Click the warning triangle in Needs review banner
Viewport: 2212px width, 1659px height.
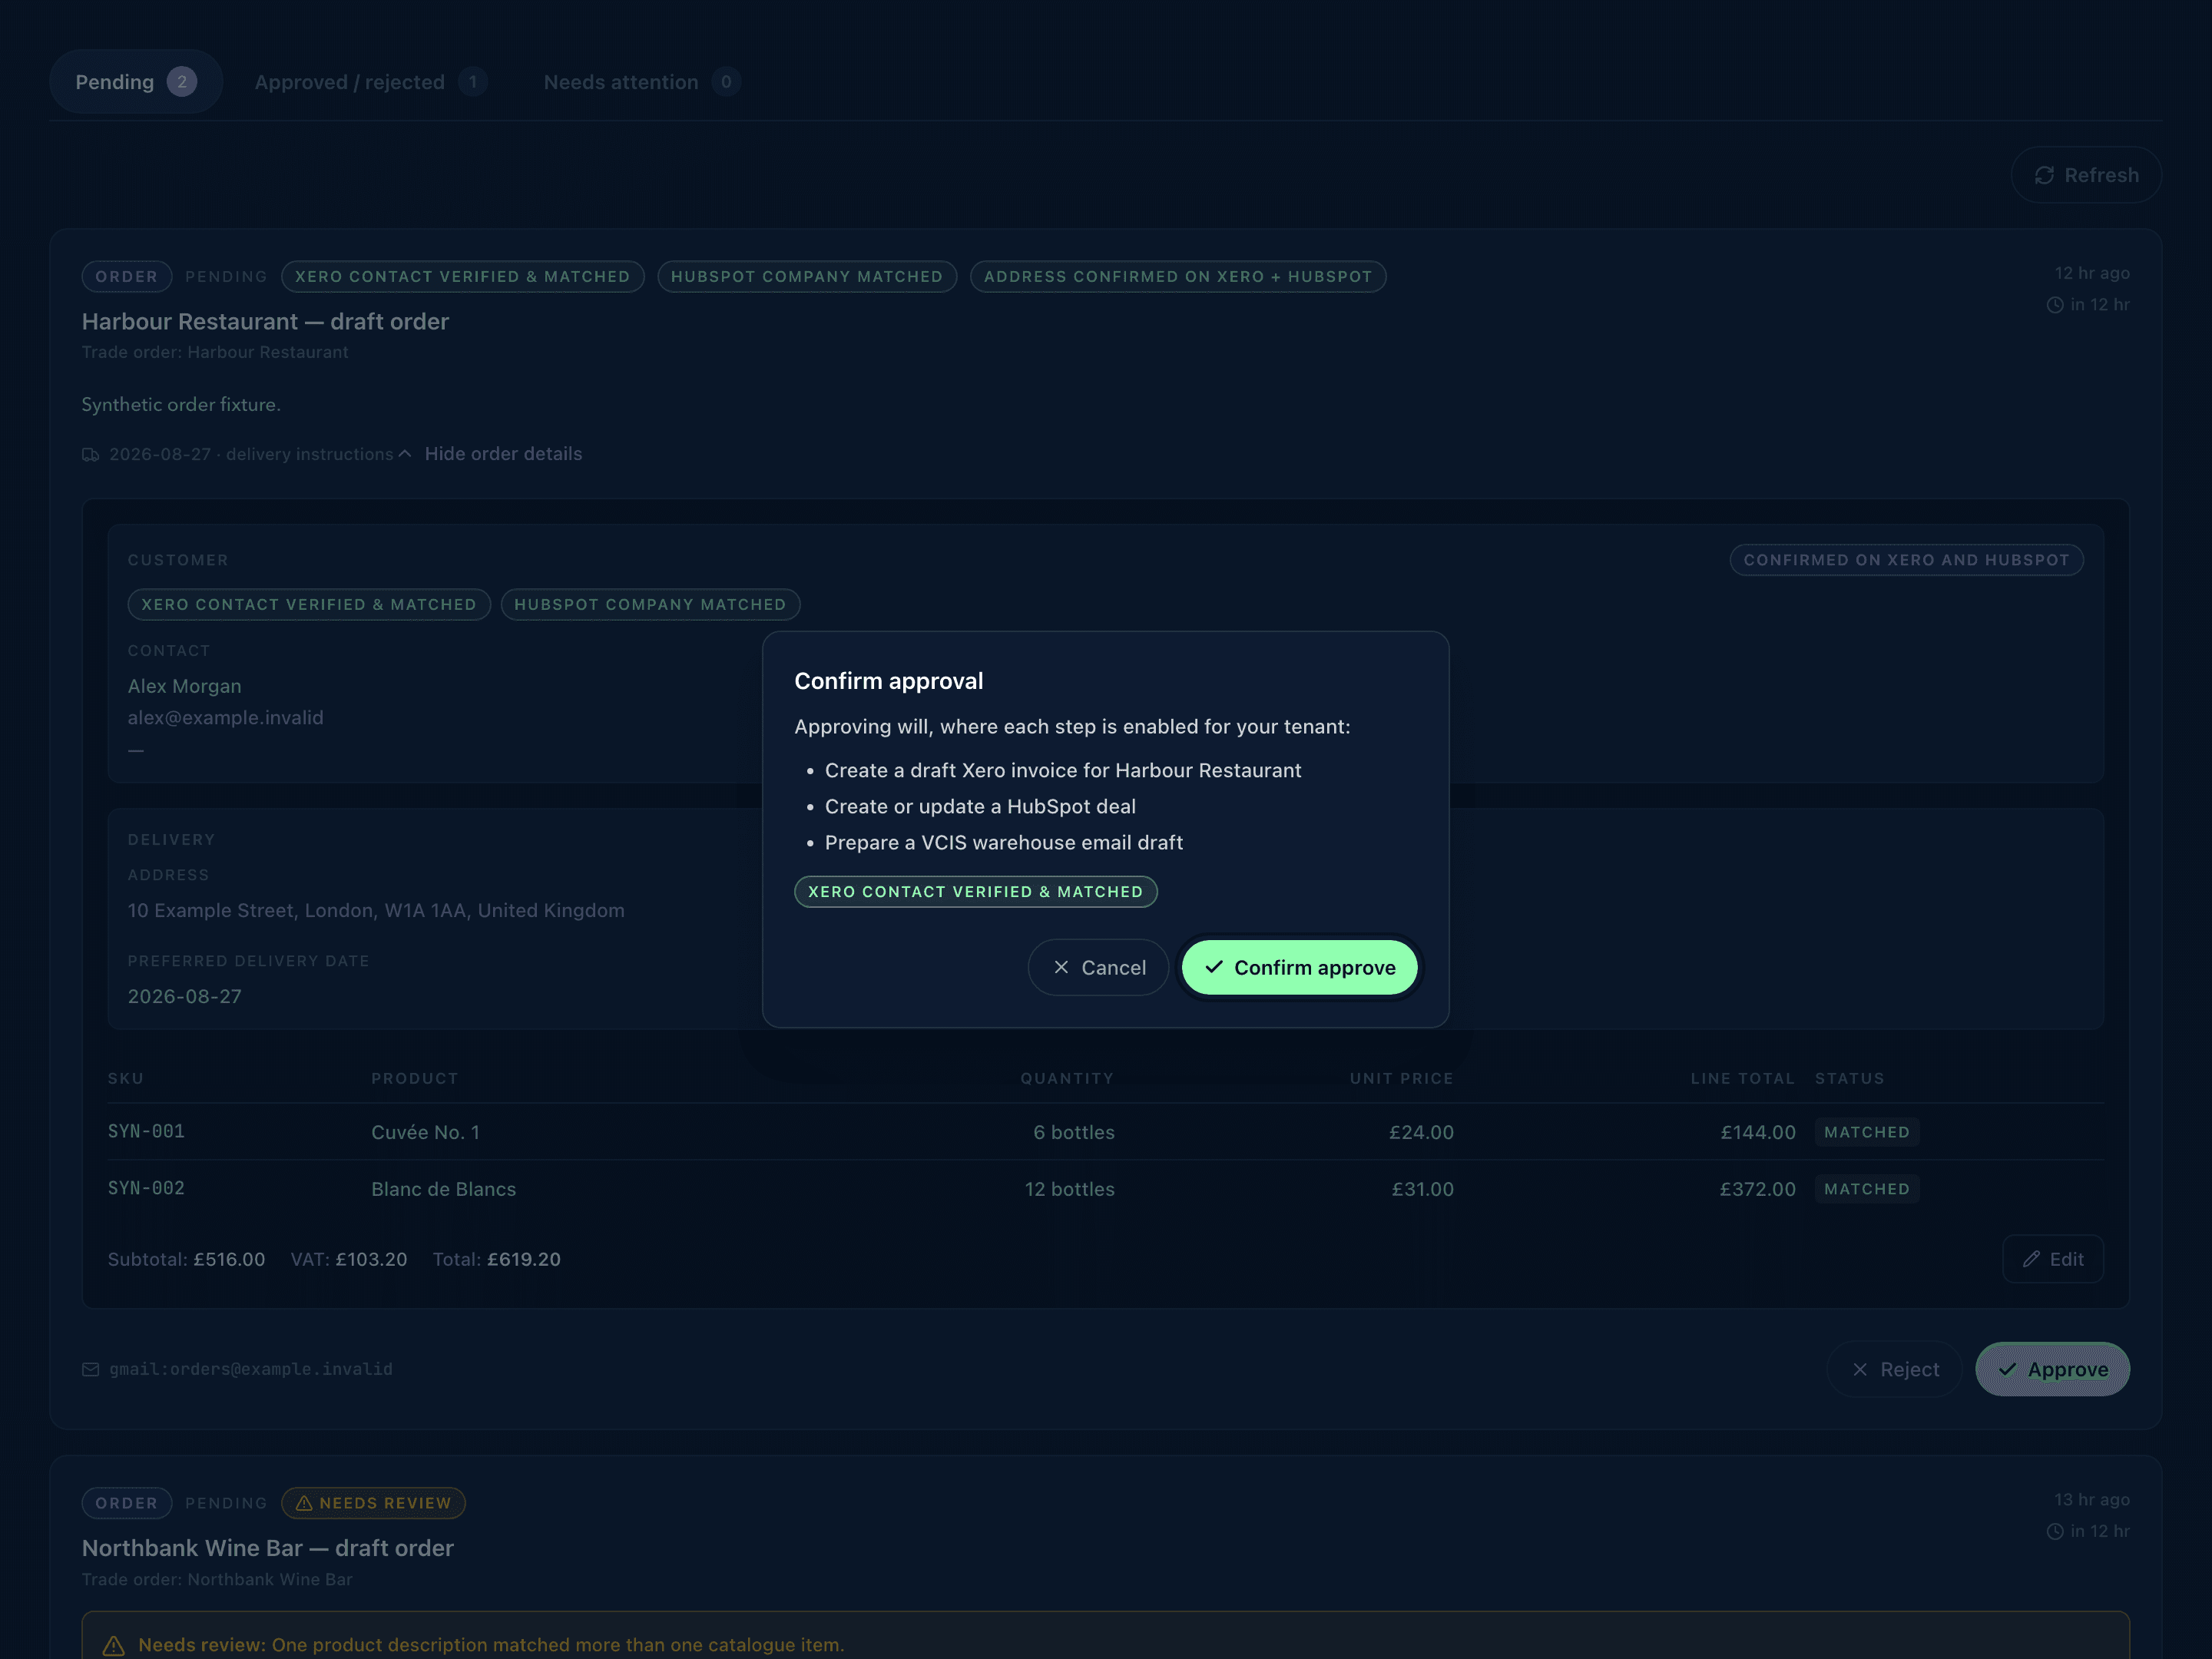click(114, 1645)
